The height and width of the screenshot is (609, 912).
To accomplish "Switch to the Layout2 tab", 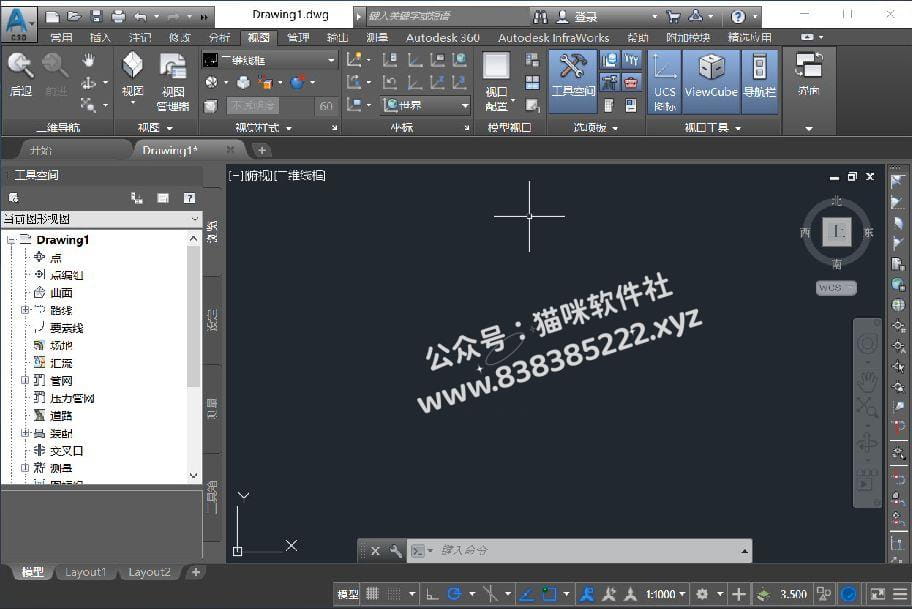I will tap(149, 572).
